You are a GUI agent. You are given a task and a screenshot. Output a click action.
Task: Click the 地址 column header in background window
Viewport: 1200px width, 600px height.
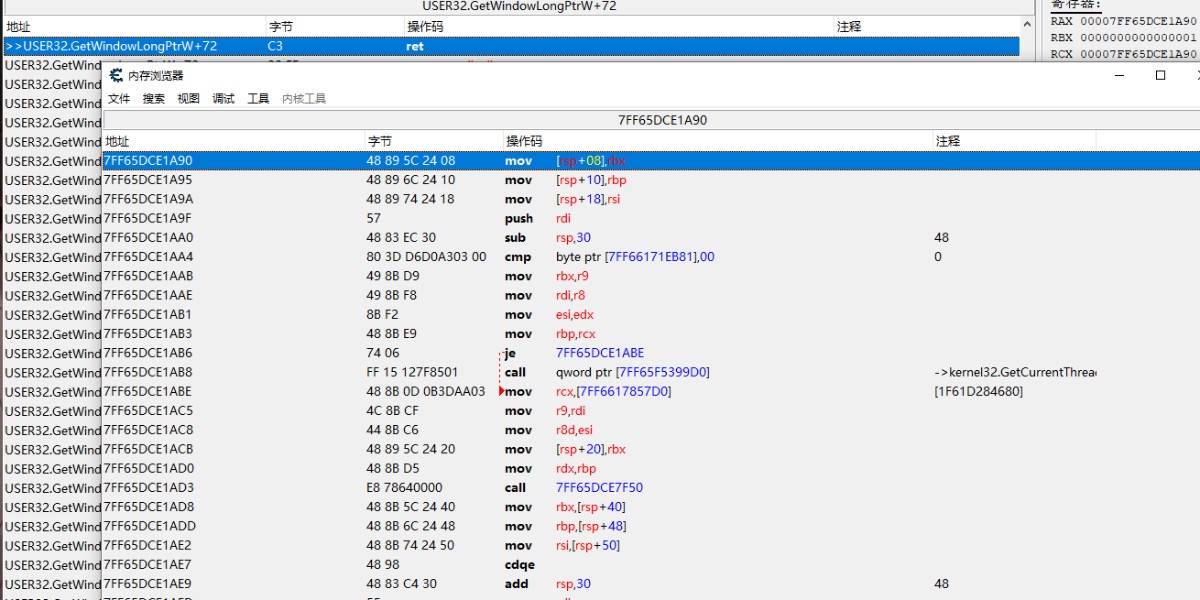(134, 27)
